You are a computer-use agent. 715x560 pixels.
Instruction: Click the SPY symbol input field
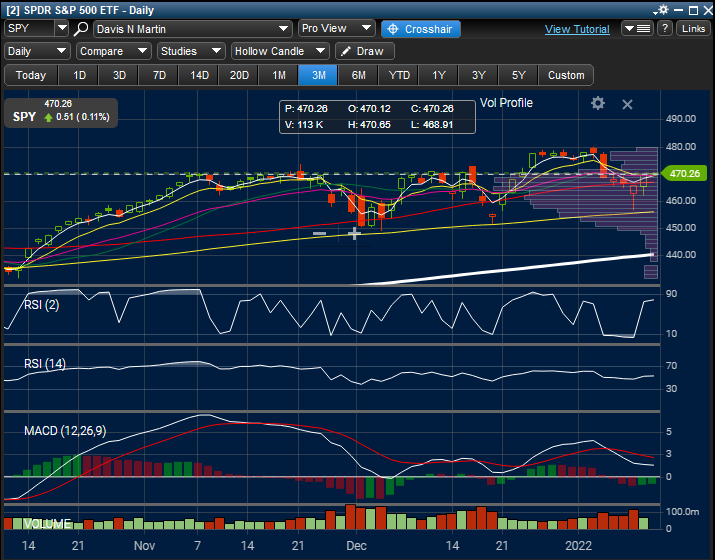pyautogui.click(x=30, y=28)
